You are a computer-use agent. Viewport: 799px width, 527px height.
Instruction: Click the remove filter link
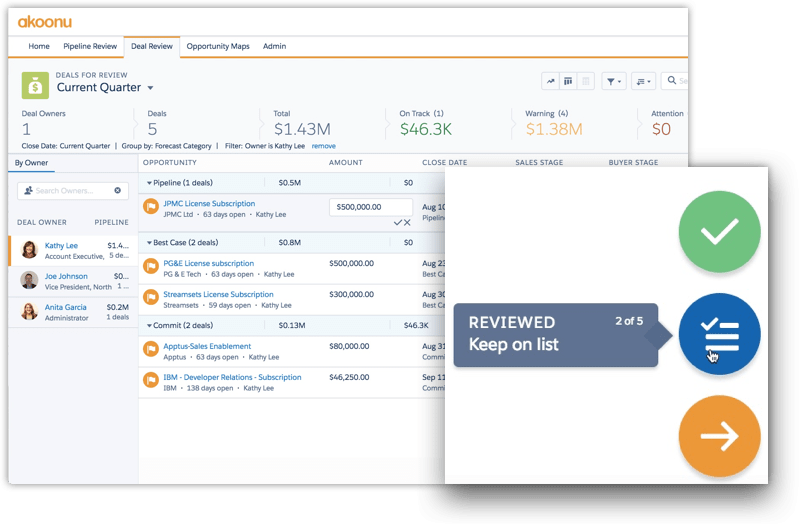point(324,146)
